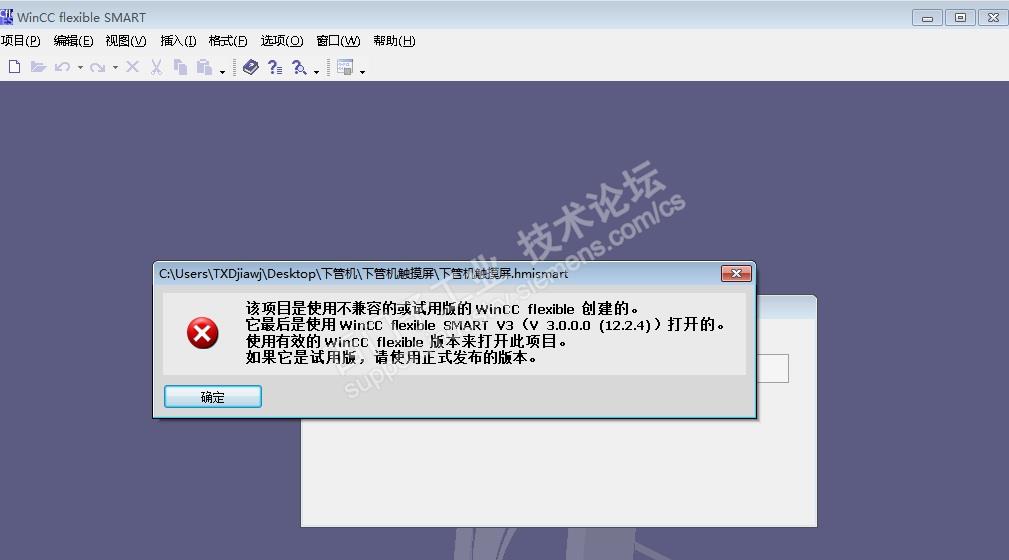Open the 窗口(W) menu

point(338,41)
